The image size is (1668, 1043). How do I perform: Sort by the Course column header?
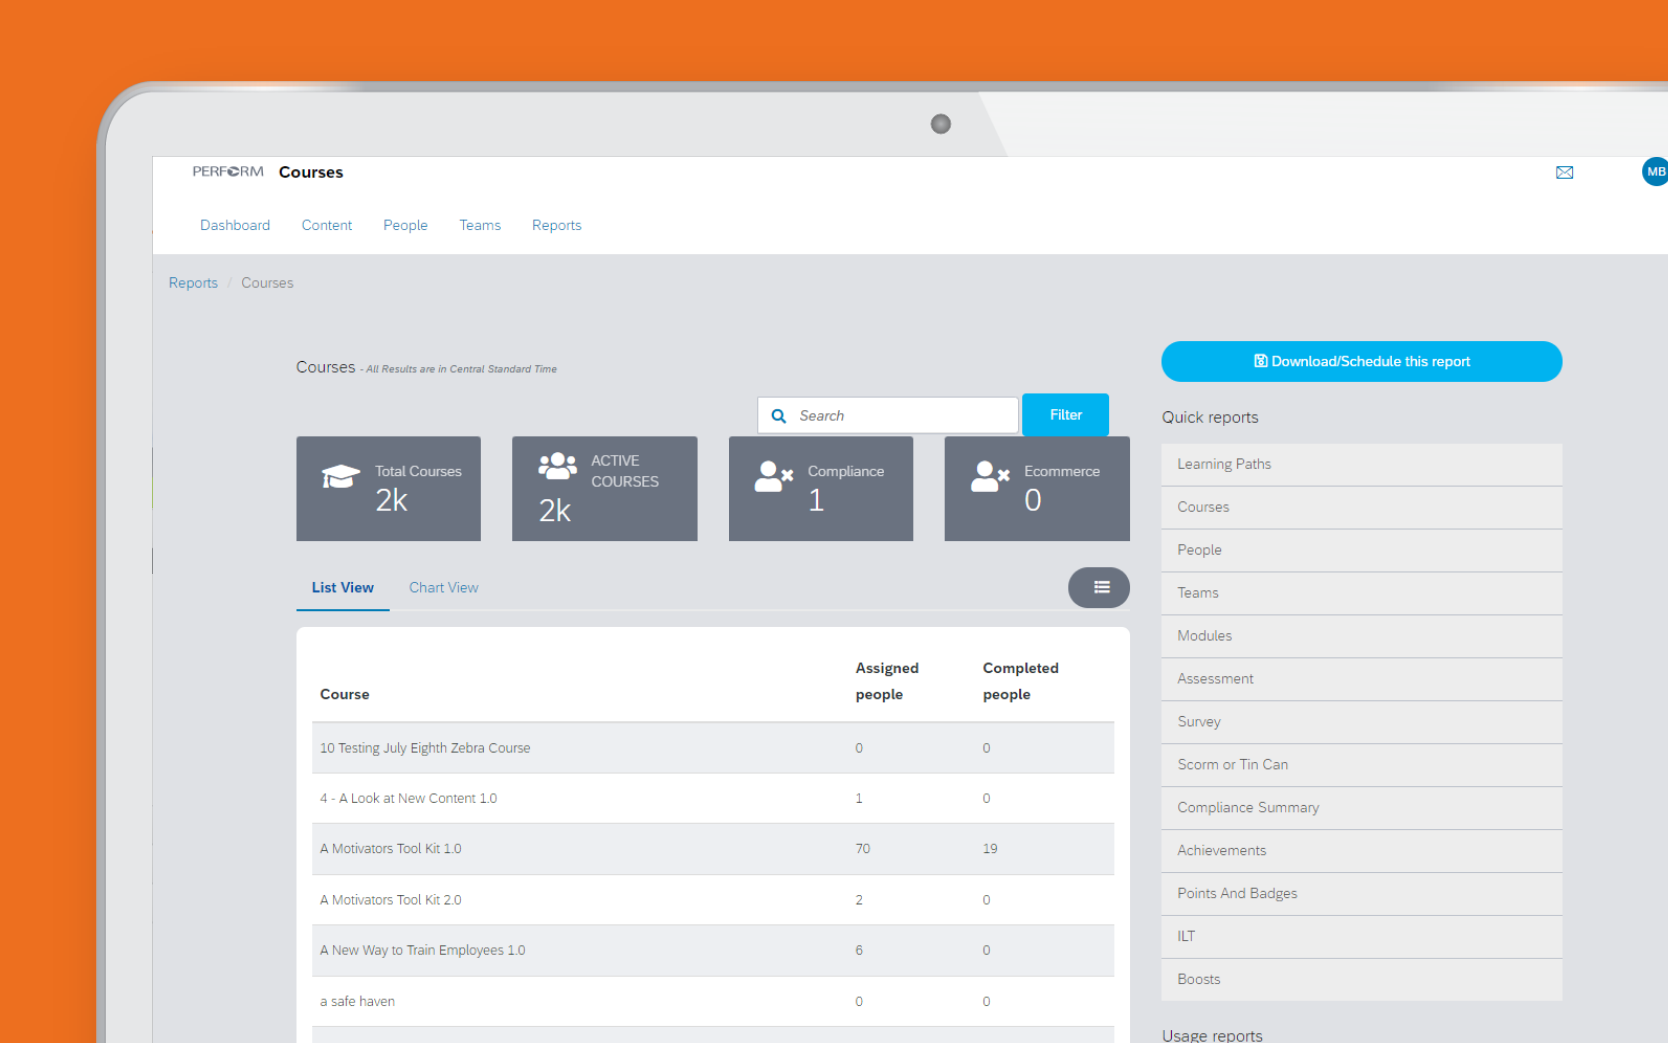pos(345,695)
